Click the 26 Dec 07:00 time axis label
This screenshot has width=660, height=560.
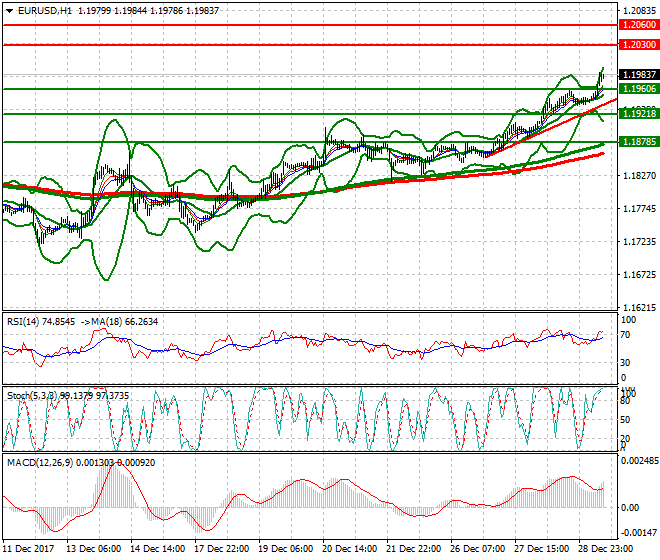coord(477,549)
